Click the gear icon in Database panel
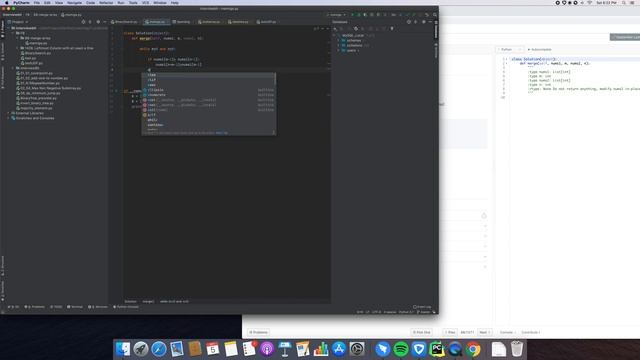Screen dimensions: 640x360 click(x=424, y=22)
